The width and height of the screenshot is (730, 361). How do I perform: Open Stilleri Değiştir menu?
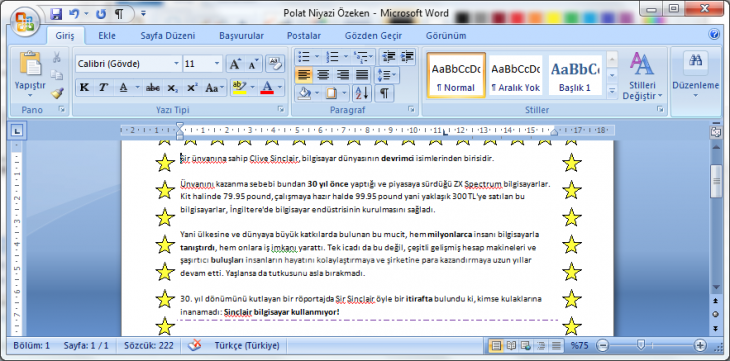pos(642,76)
